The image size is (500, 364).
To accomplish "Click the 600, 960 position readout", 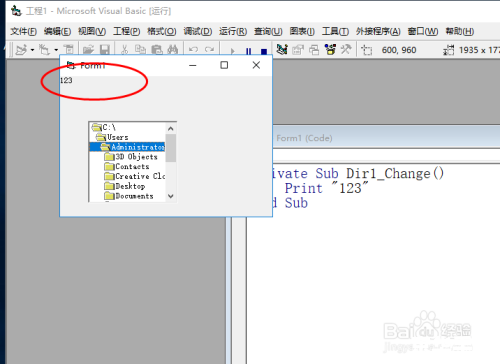I will point(399,50).
